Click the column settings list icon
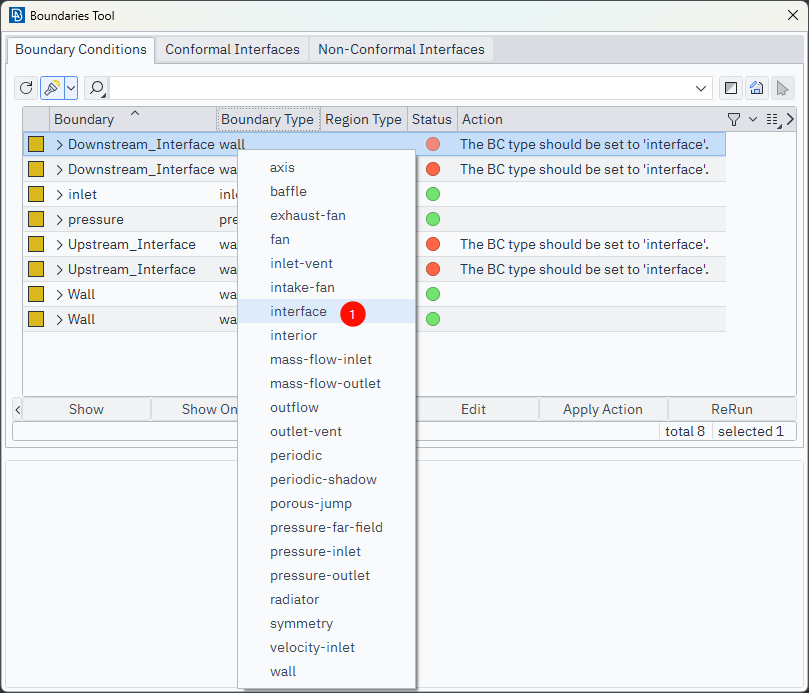The width and height of the screenshot is (809, 693). tap(771, 119)
